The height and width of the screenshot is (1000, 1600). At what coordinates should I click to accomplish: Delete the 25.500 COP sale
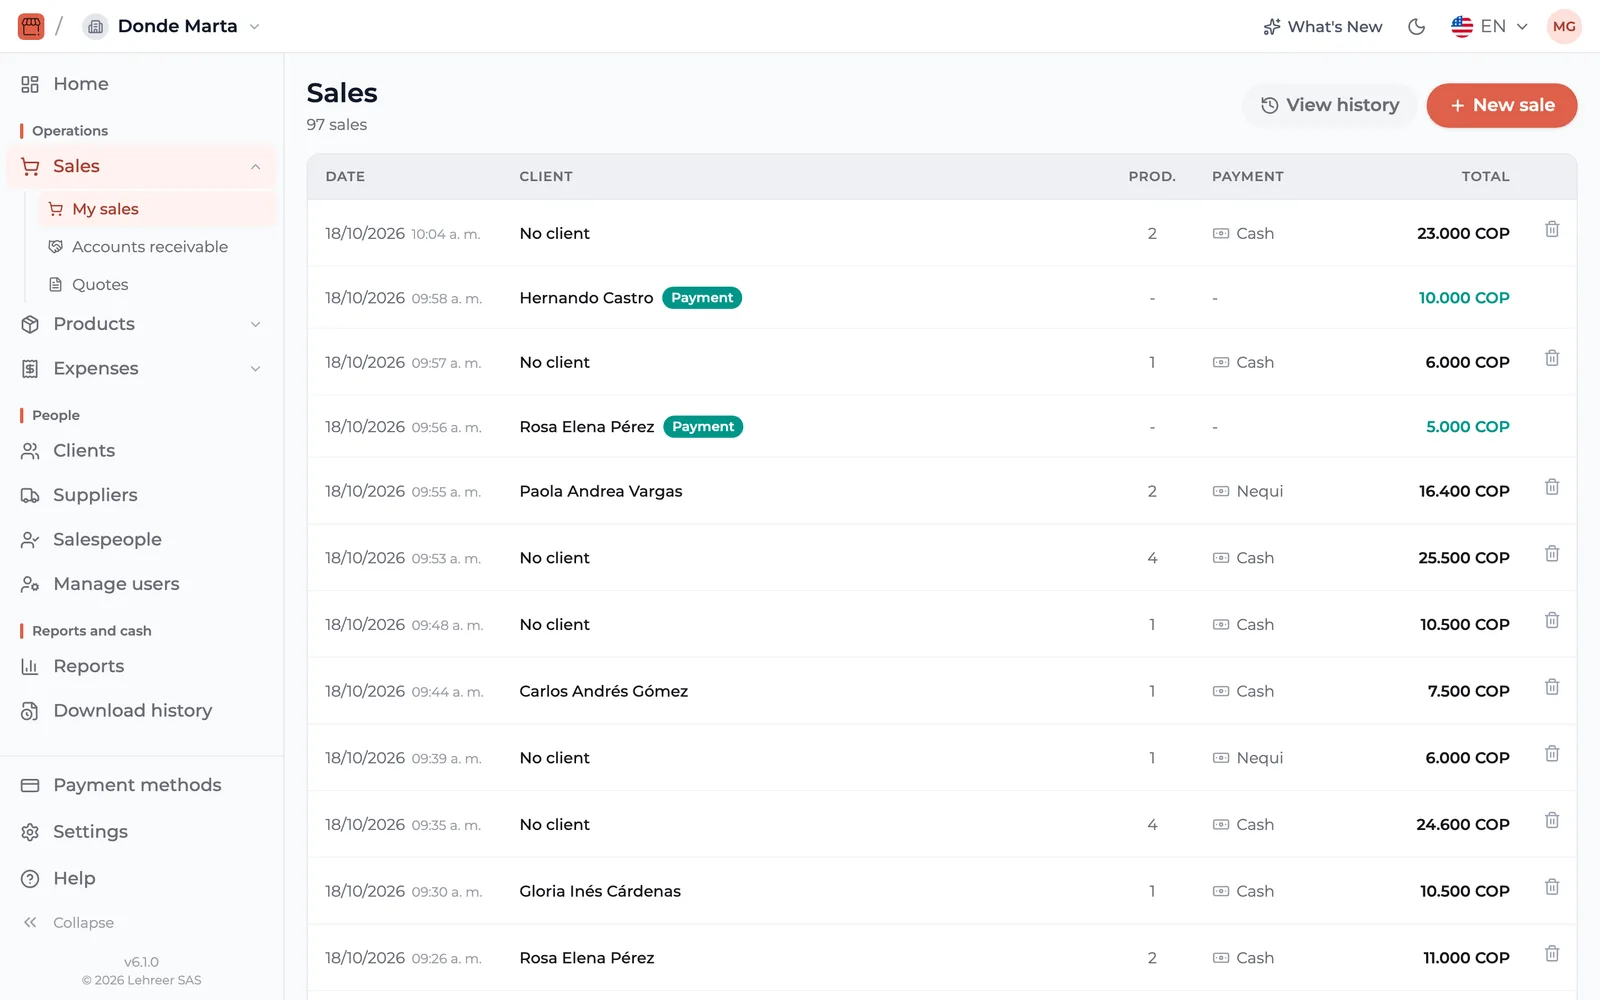(1552, 554)
